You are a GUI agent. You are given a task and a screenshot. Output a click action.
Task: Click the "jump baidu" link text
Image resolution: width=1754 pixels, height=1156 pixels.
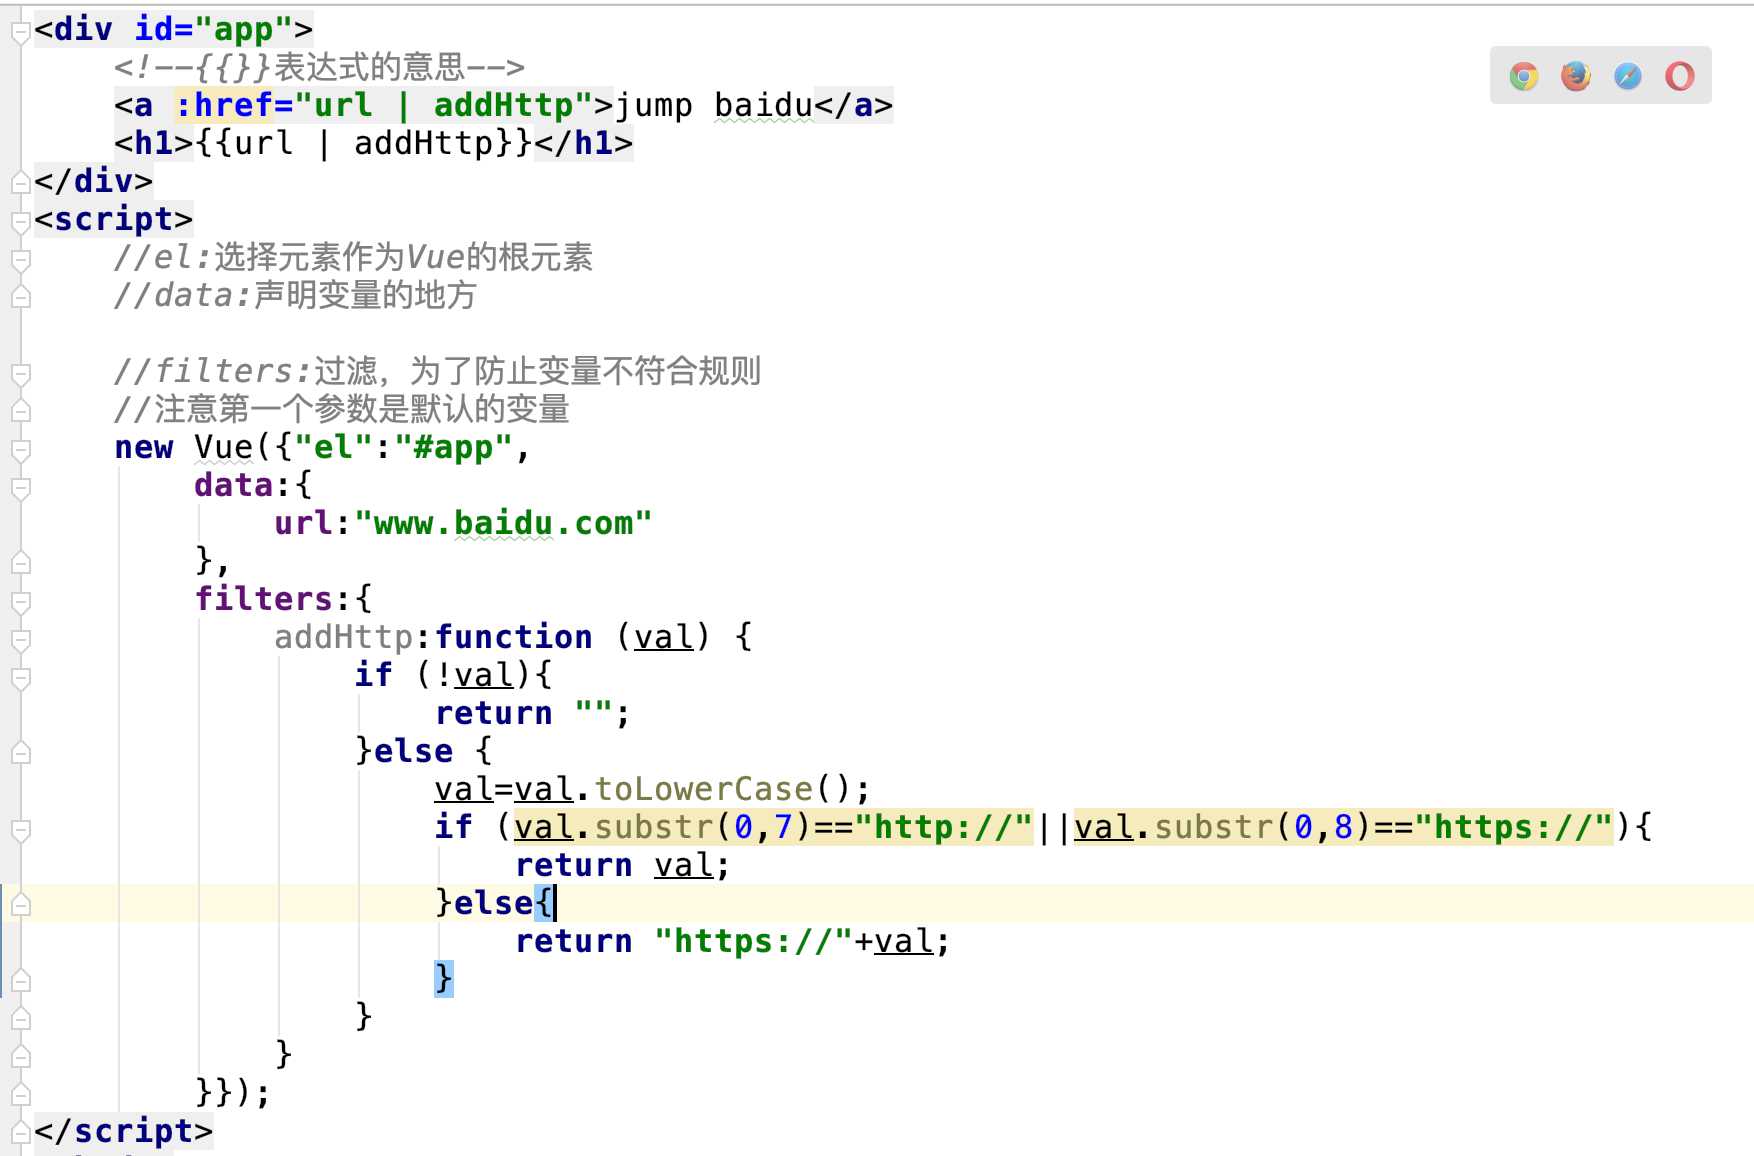point(714,105)
